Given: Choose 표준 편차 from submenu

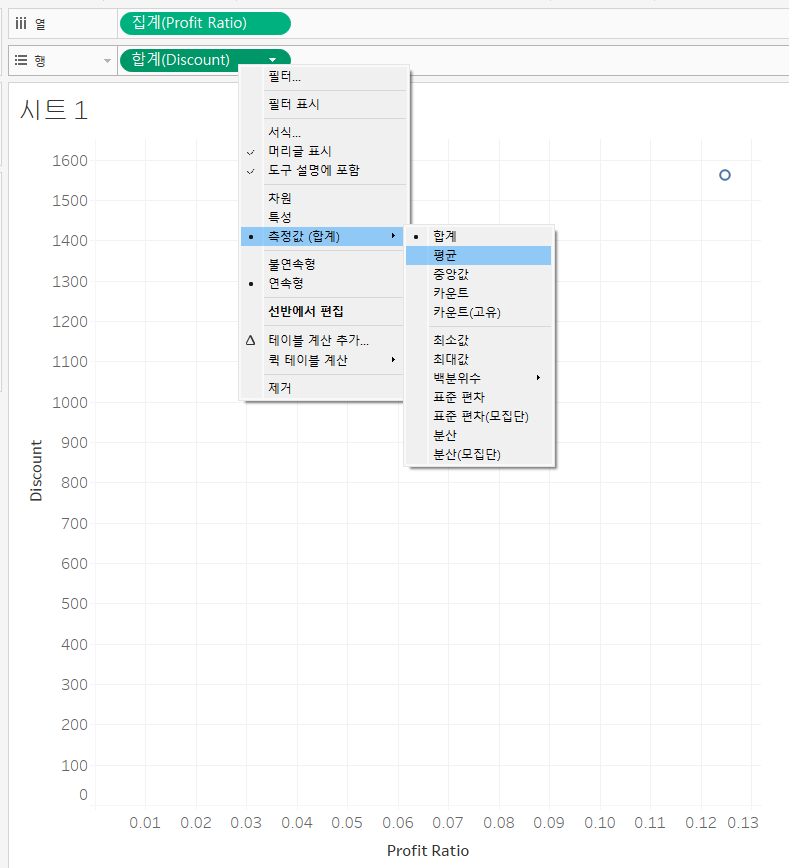Looking at the screenshot, I should tap(479, 397).
